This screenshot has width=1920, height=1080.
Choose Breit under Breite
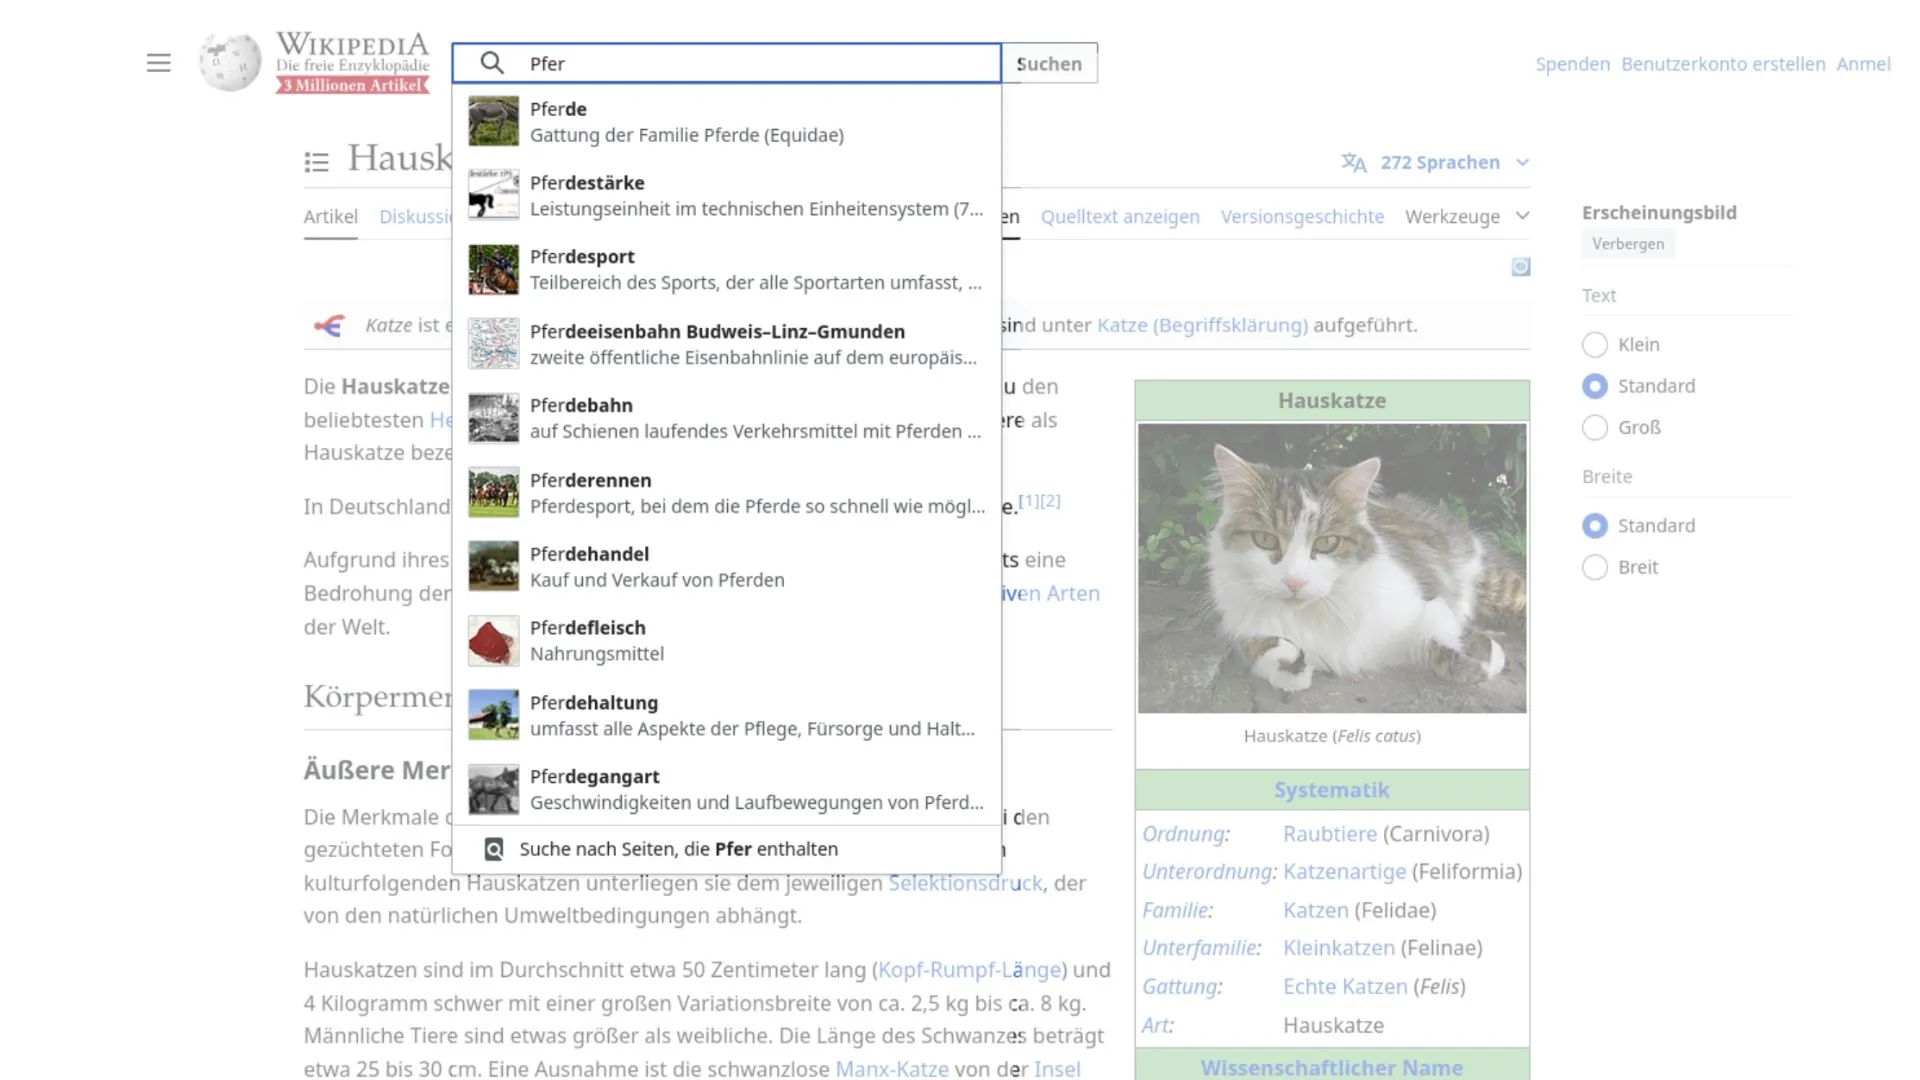point(1595,567)
